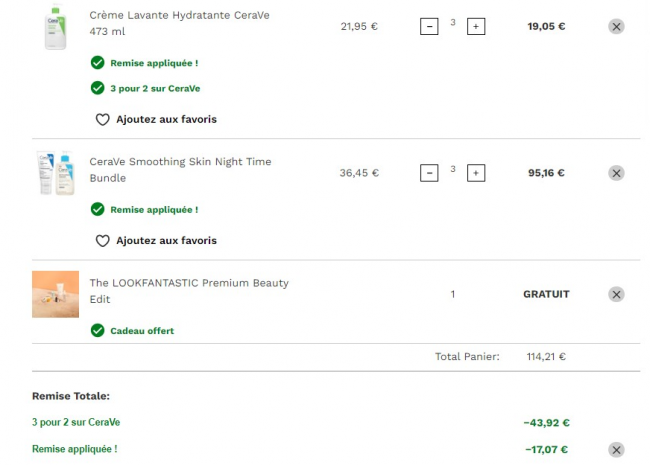650x465 pixels.
Task: Remove CeraVe Smoothing Skin Bundle from cart
Action: pyautogui.click(x=616, y=173)
